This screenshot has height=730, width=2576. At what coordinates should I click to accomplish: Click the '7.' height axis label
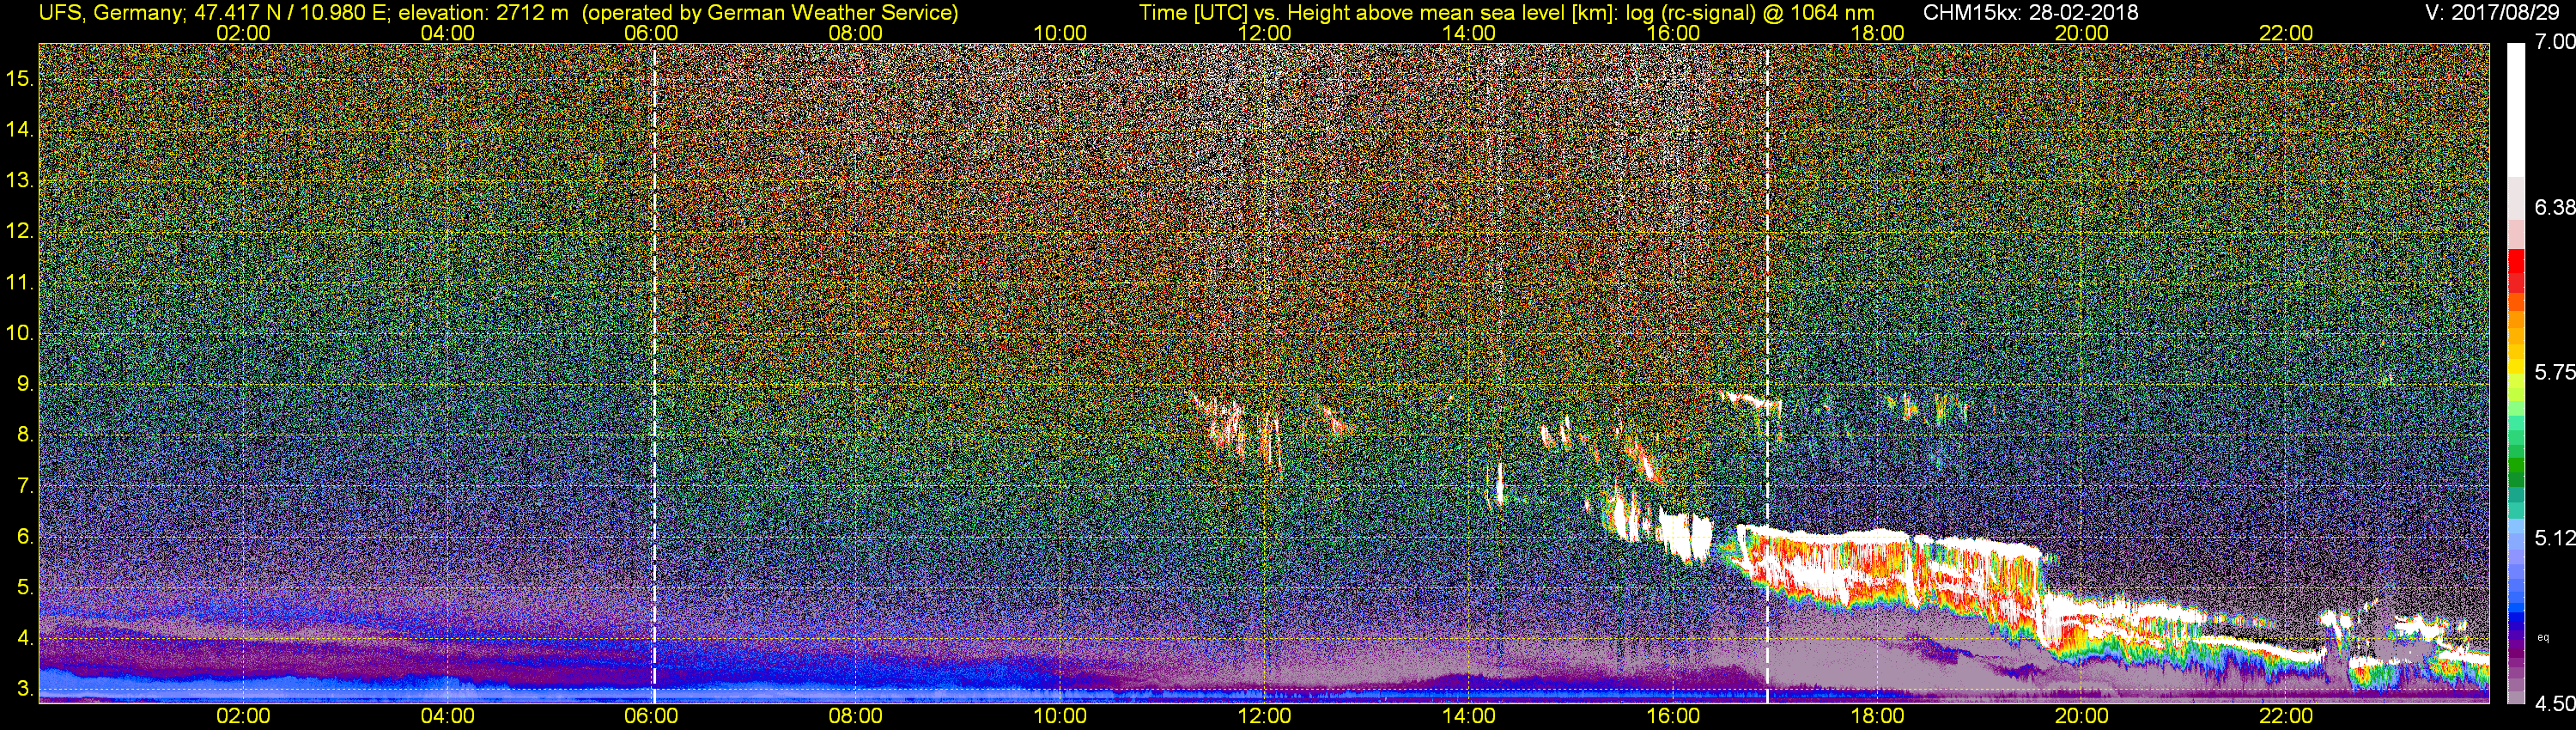[25, 486]
